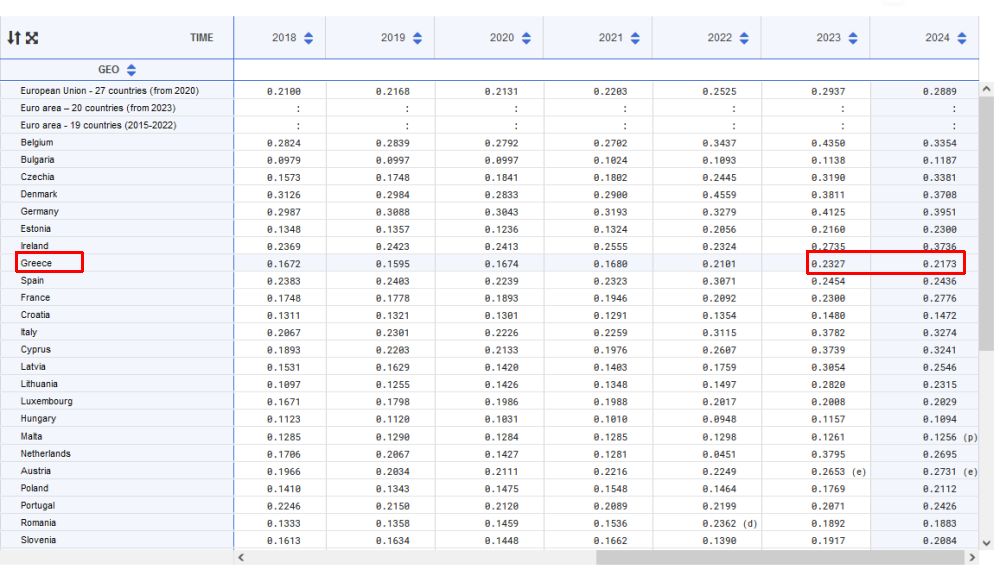Select the Cyprus row label
Viewport: 1000px width, 576px height.
pos(36,349)
